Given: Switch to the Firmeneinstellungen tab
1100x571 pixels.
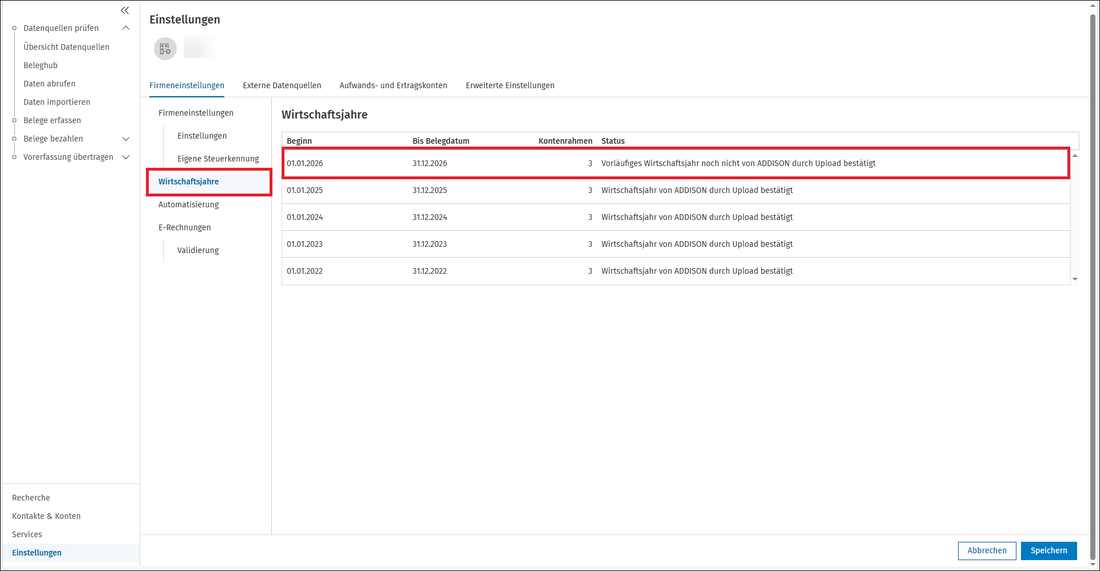Looking at the screenshot, I should pyautogui.click(x=187, y=86).
